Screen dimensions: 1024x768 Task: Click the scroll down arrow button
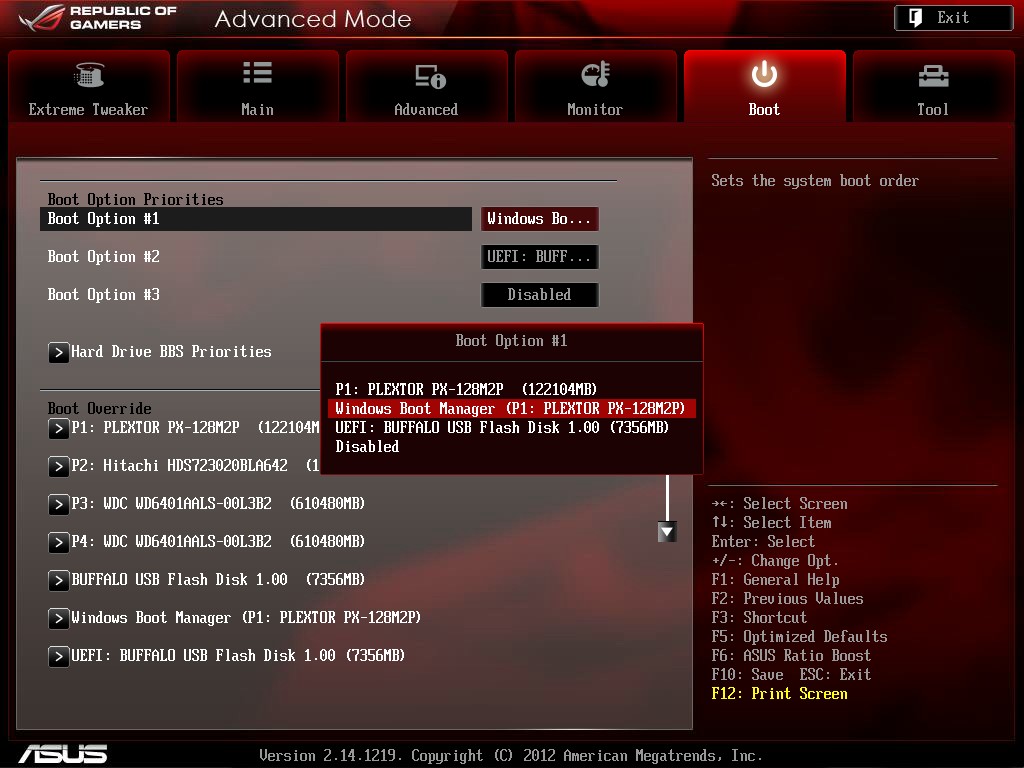(x=667, y=532)
